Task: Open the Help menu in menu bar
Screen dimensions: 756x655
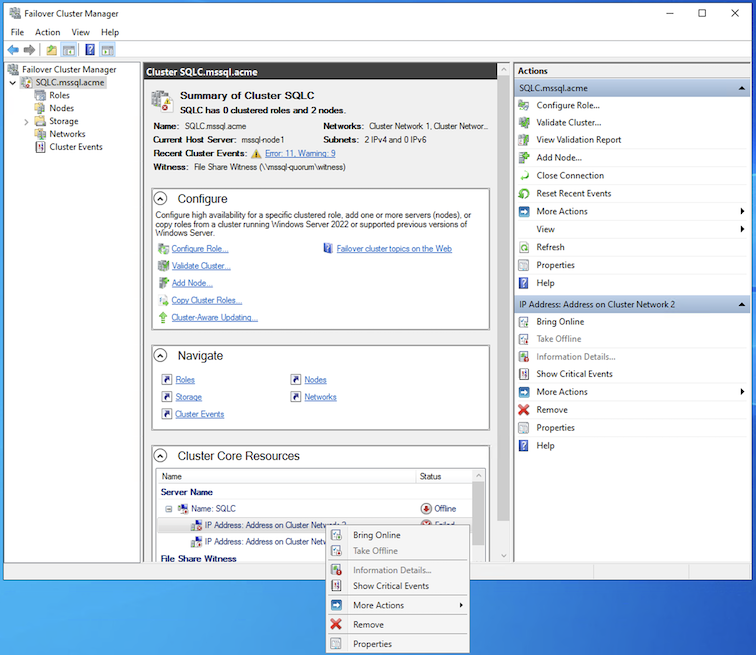Action: (x=110, y=32)
